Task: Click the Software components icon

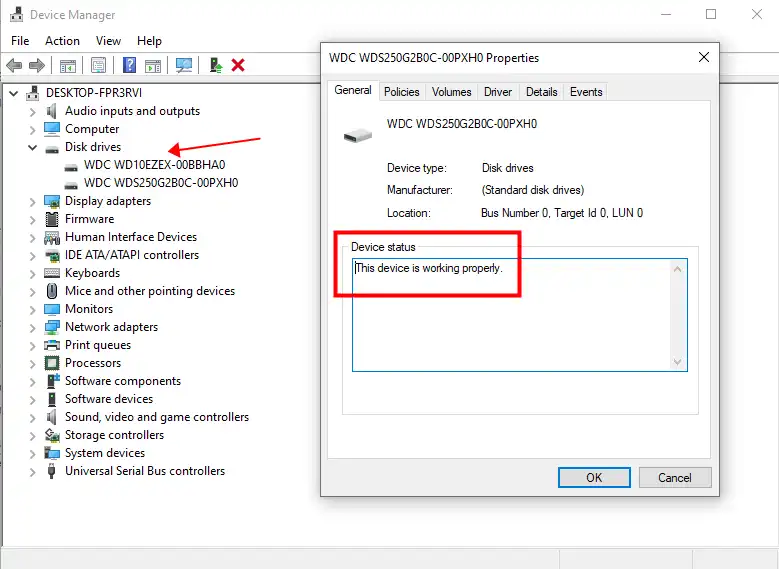Action: [x=53, y=381]
